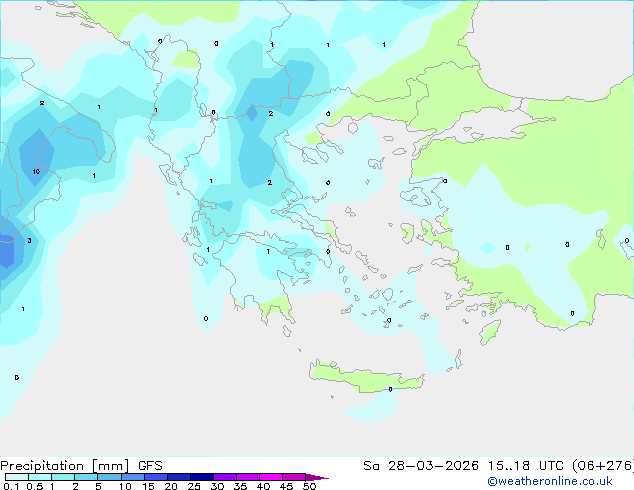
Task: Click the 30–35 mm violet legend swatch
Action: [225, 477]
